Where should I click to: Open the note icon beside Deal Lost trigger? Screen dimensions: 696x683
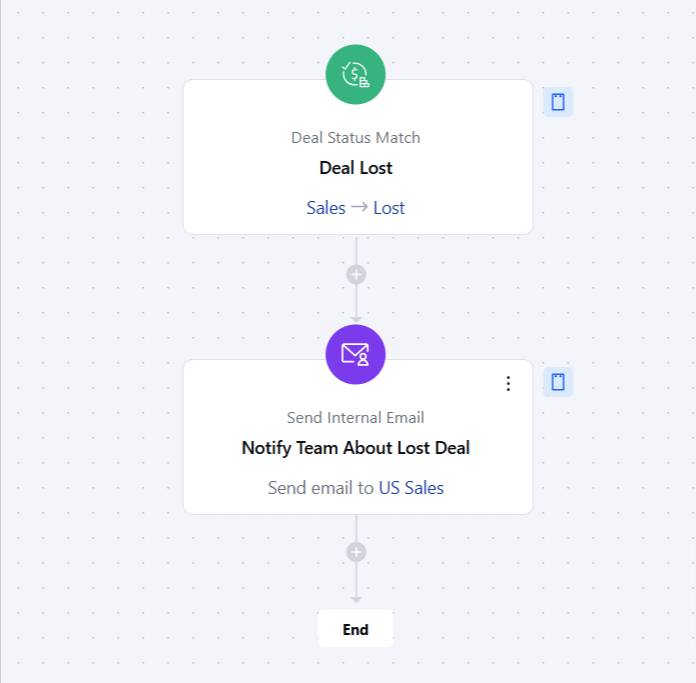(x=558, y=102)
